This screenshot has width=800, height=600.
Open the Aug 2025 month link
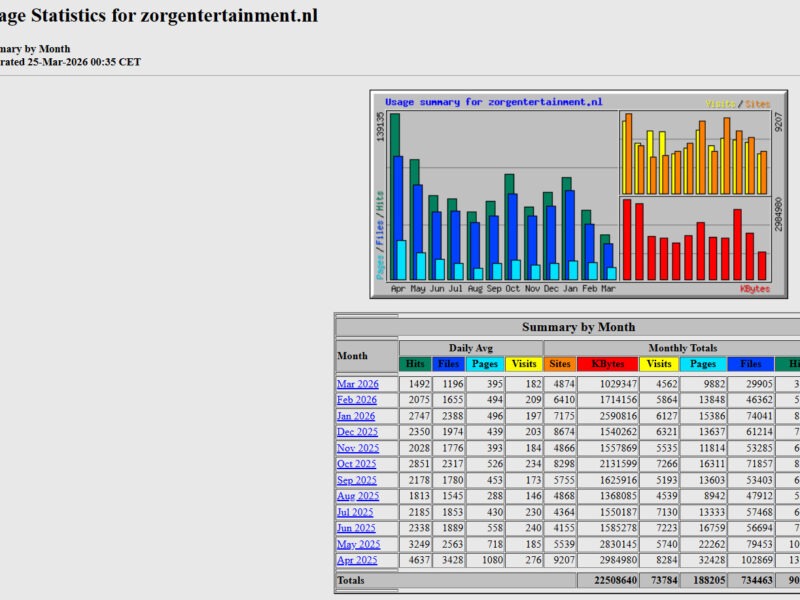357,496
